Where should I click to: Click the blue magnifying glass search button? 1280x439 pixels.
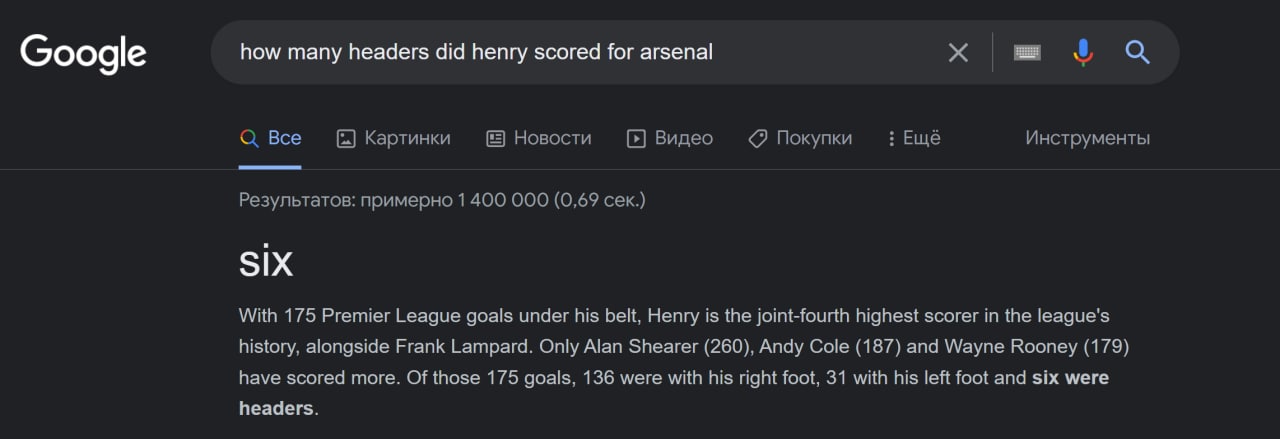[x=1137, y=52]
